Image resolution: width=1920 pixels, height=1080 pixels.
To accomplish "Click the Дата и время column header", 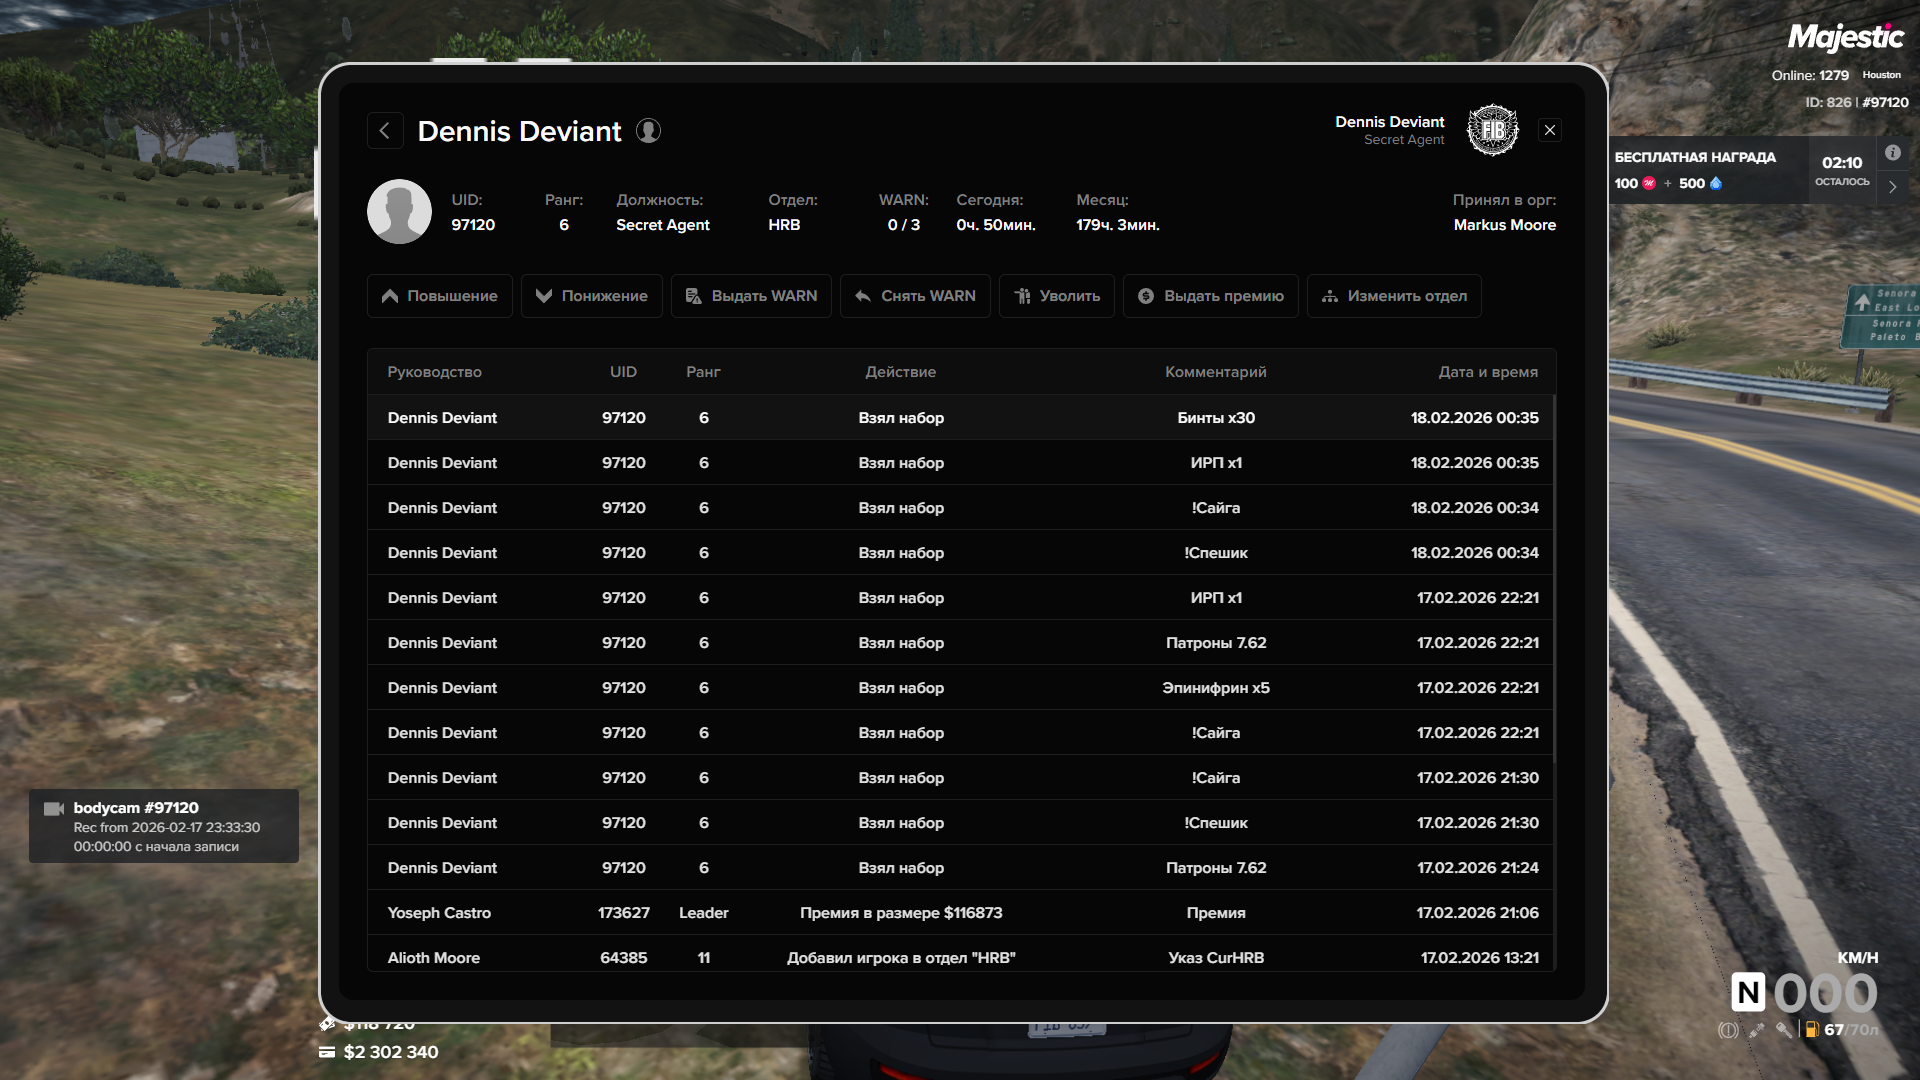I will pyautogui.click(x=1487, y=372).
